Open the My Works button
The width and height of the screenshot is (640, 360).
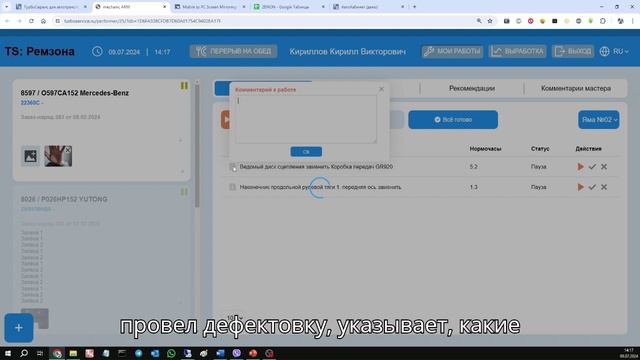(x=452, y=51)
